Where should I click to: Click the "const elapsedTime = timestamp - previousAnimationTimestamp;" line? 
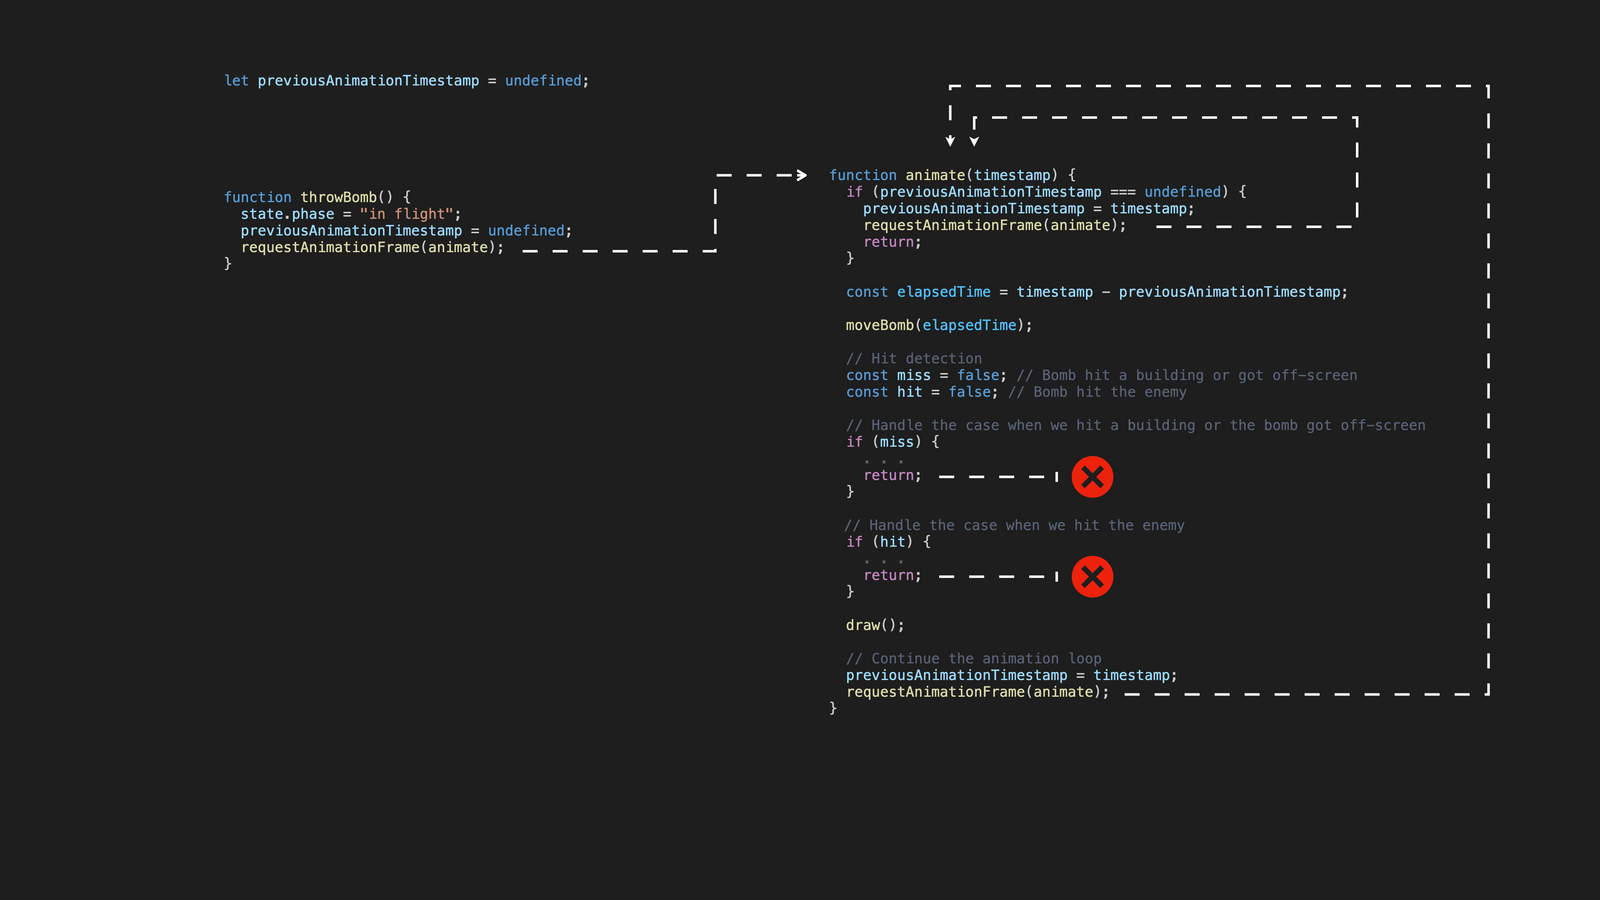1097,292
